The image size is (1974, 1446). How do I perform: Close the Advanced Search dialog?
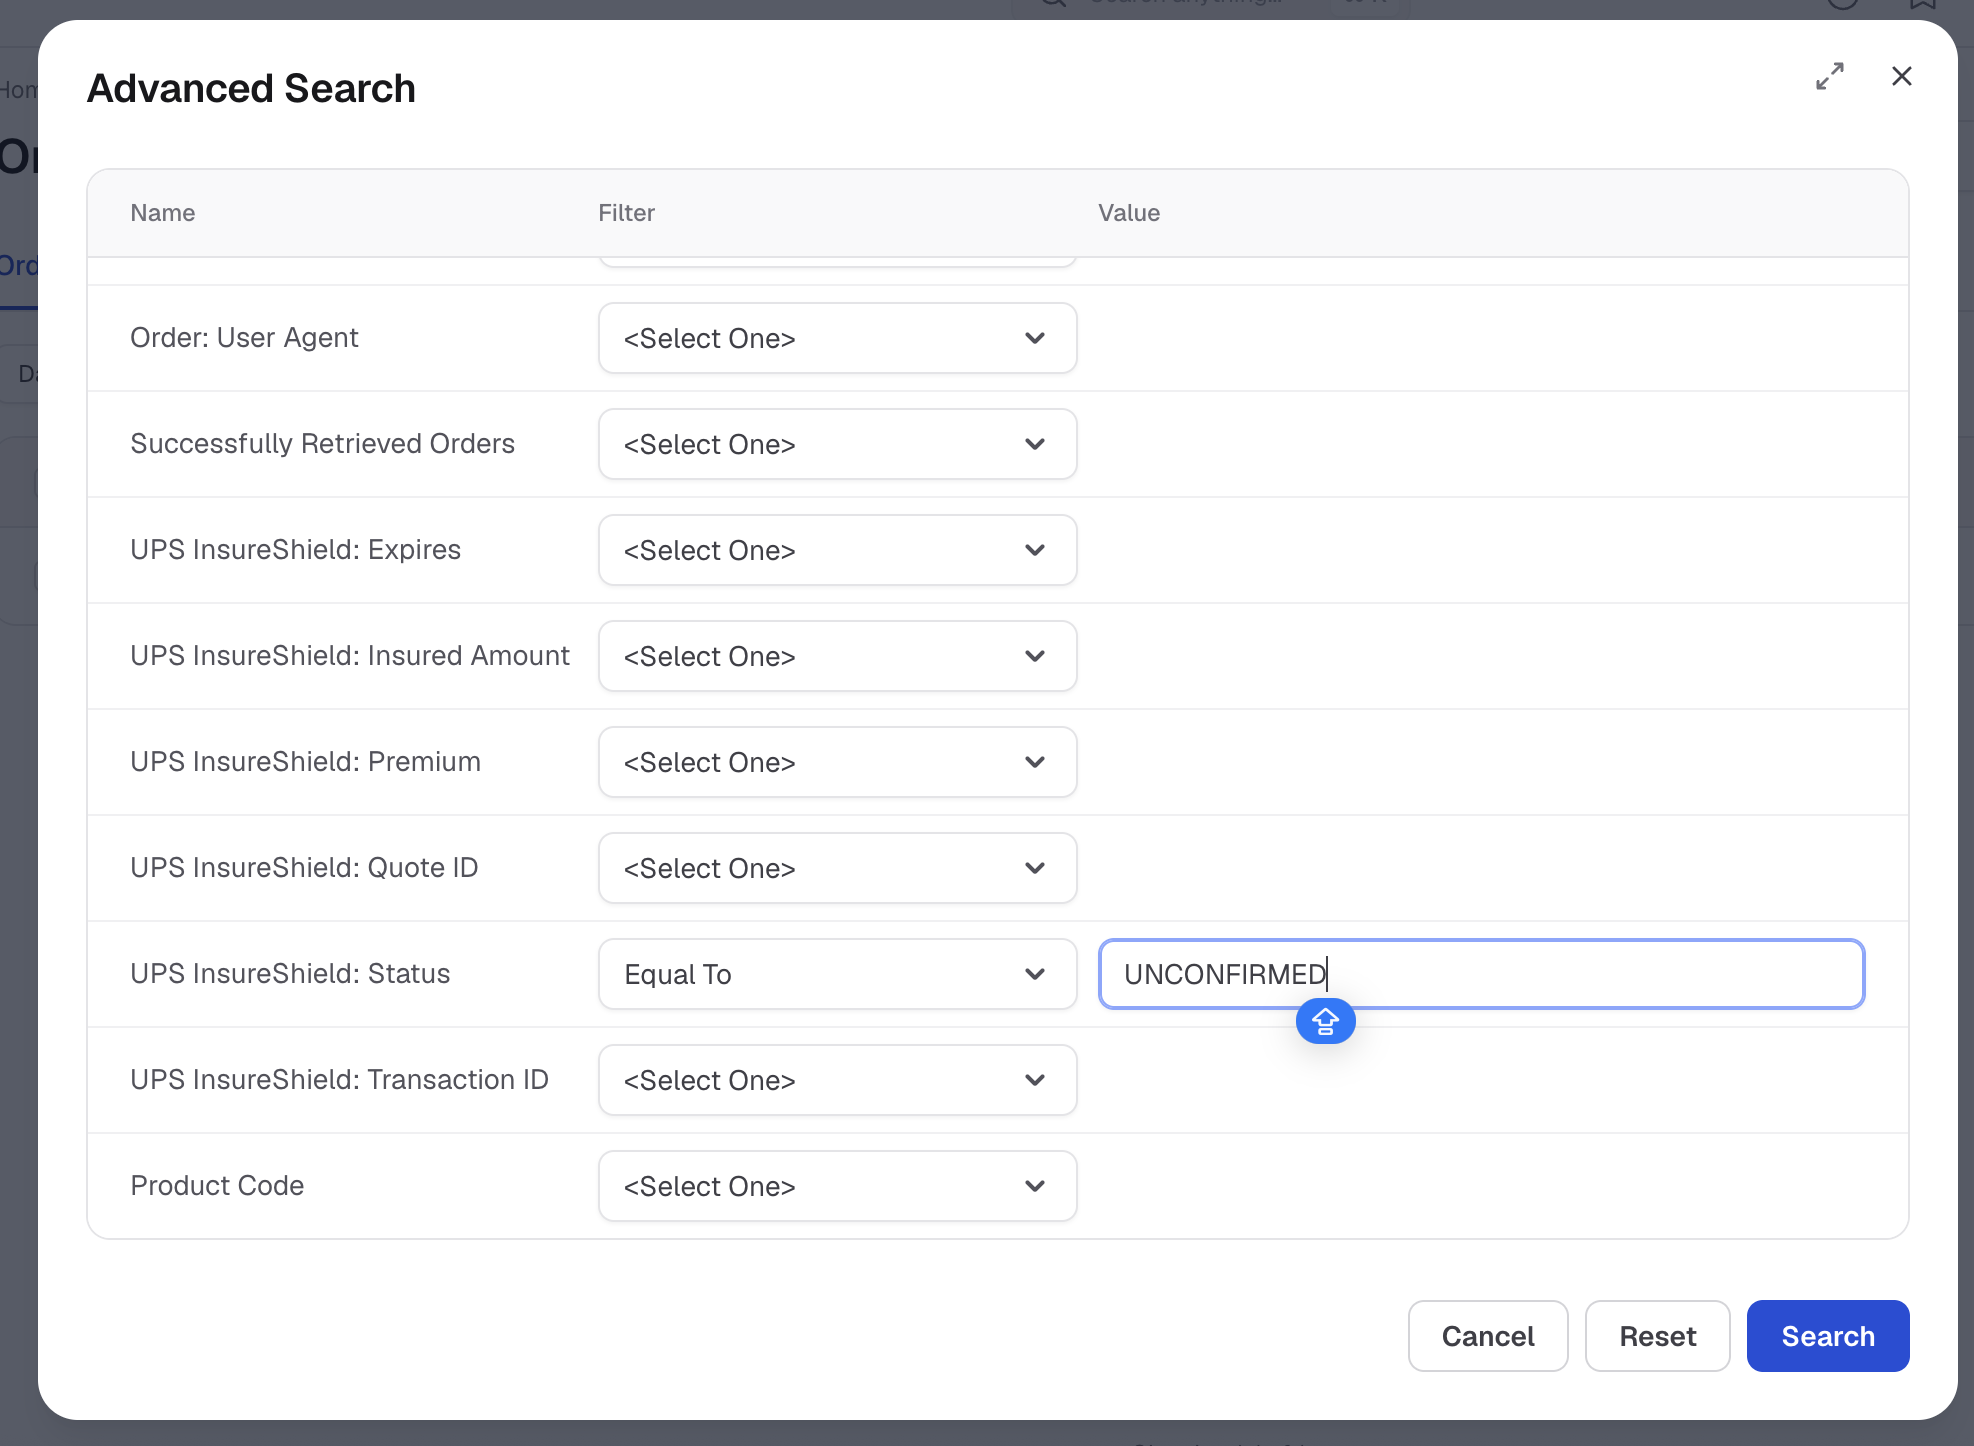(1902, 76)
